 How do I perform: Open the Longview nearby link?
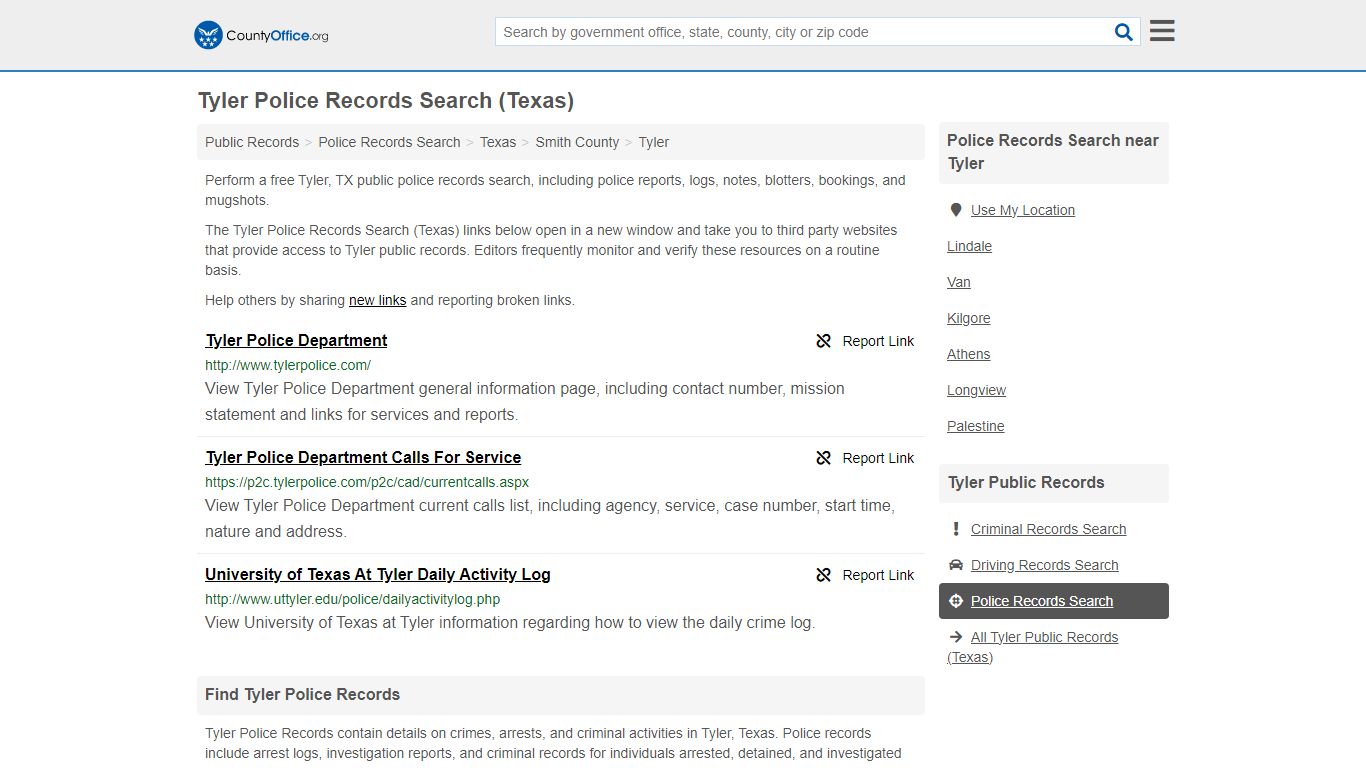coord(977,390)
